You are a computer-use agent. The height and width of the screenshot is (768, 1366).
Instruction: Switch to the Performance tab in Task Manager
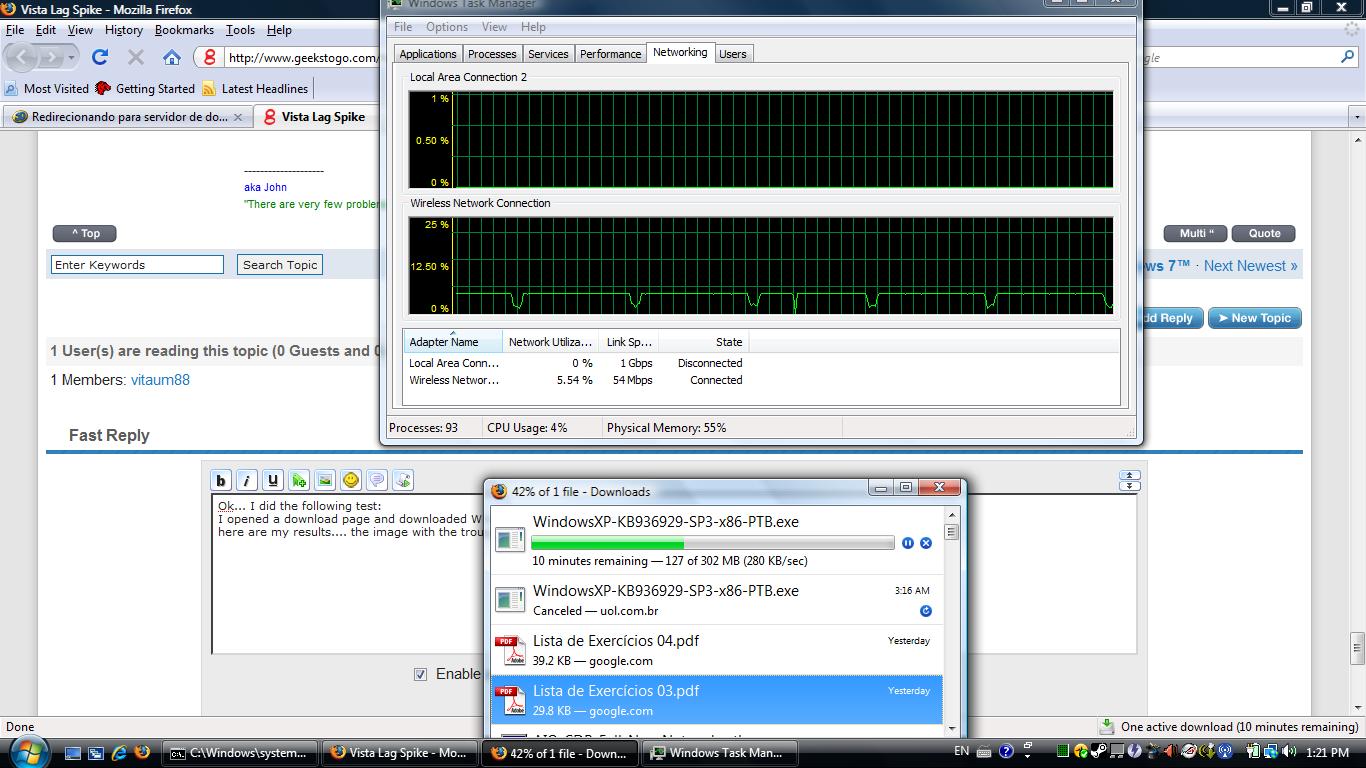click(x=610, y=54)
